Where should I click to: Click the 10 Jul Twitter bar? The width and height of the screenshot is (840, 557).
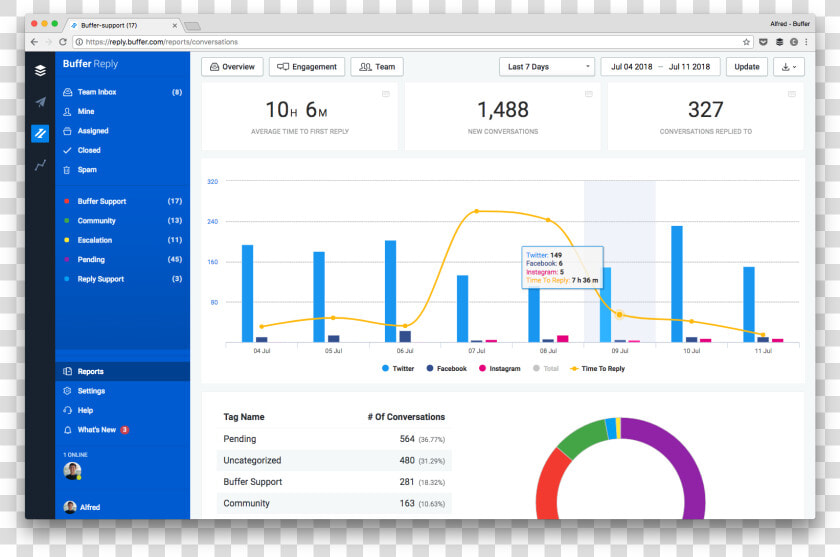(x=677, y=284)
